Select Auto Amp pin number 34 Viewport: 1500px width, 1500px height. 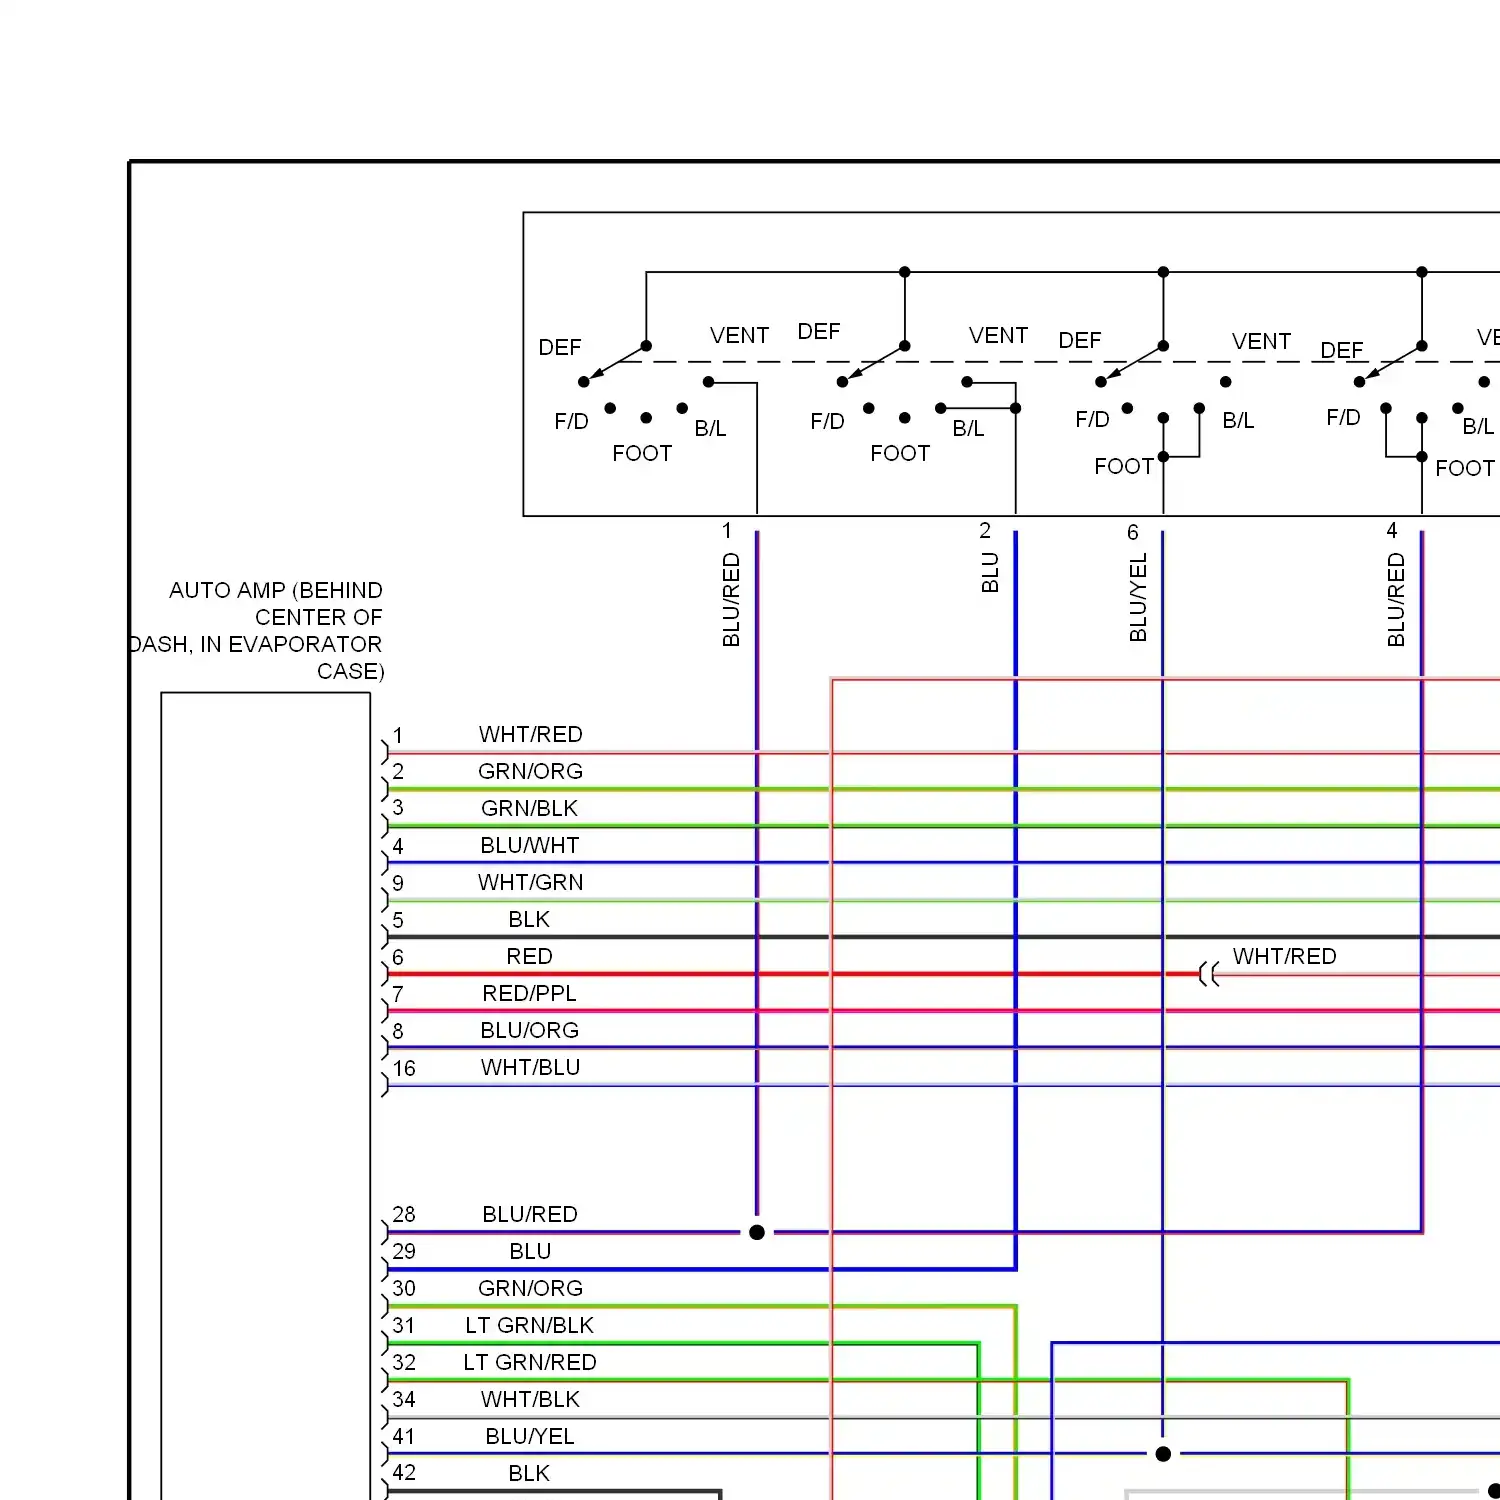[404, 1400]
